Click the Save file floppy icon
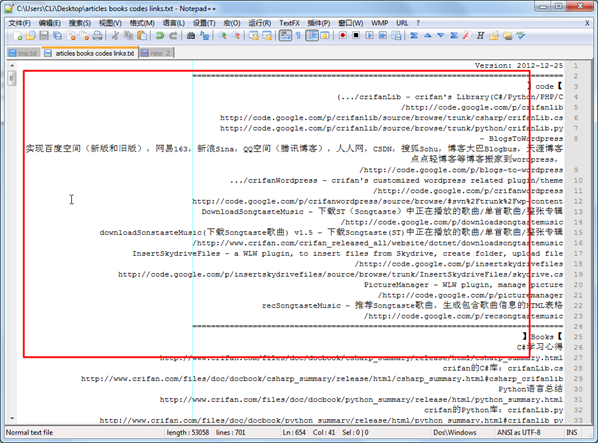The image size is (598, 443). coord(44,36)
